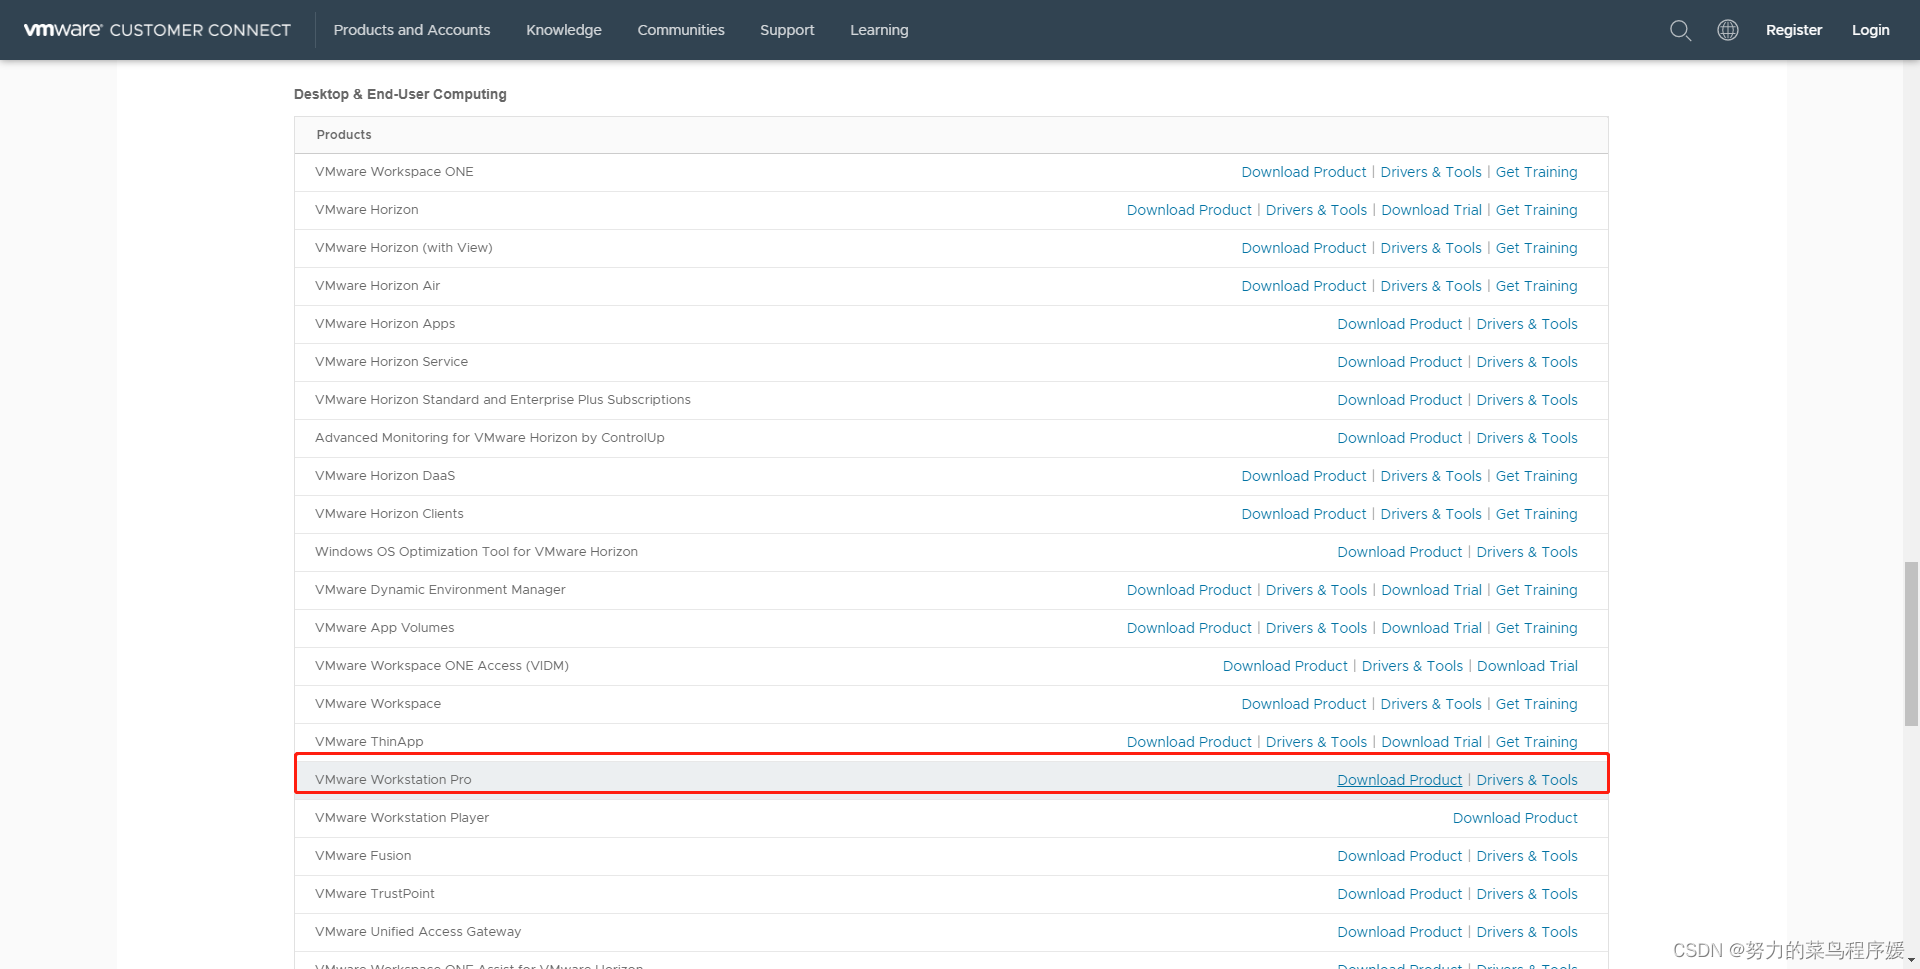Open the search magnifier icon

pyautogui.click(x=1680, y=30)
